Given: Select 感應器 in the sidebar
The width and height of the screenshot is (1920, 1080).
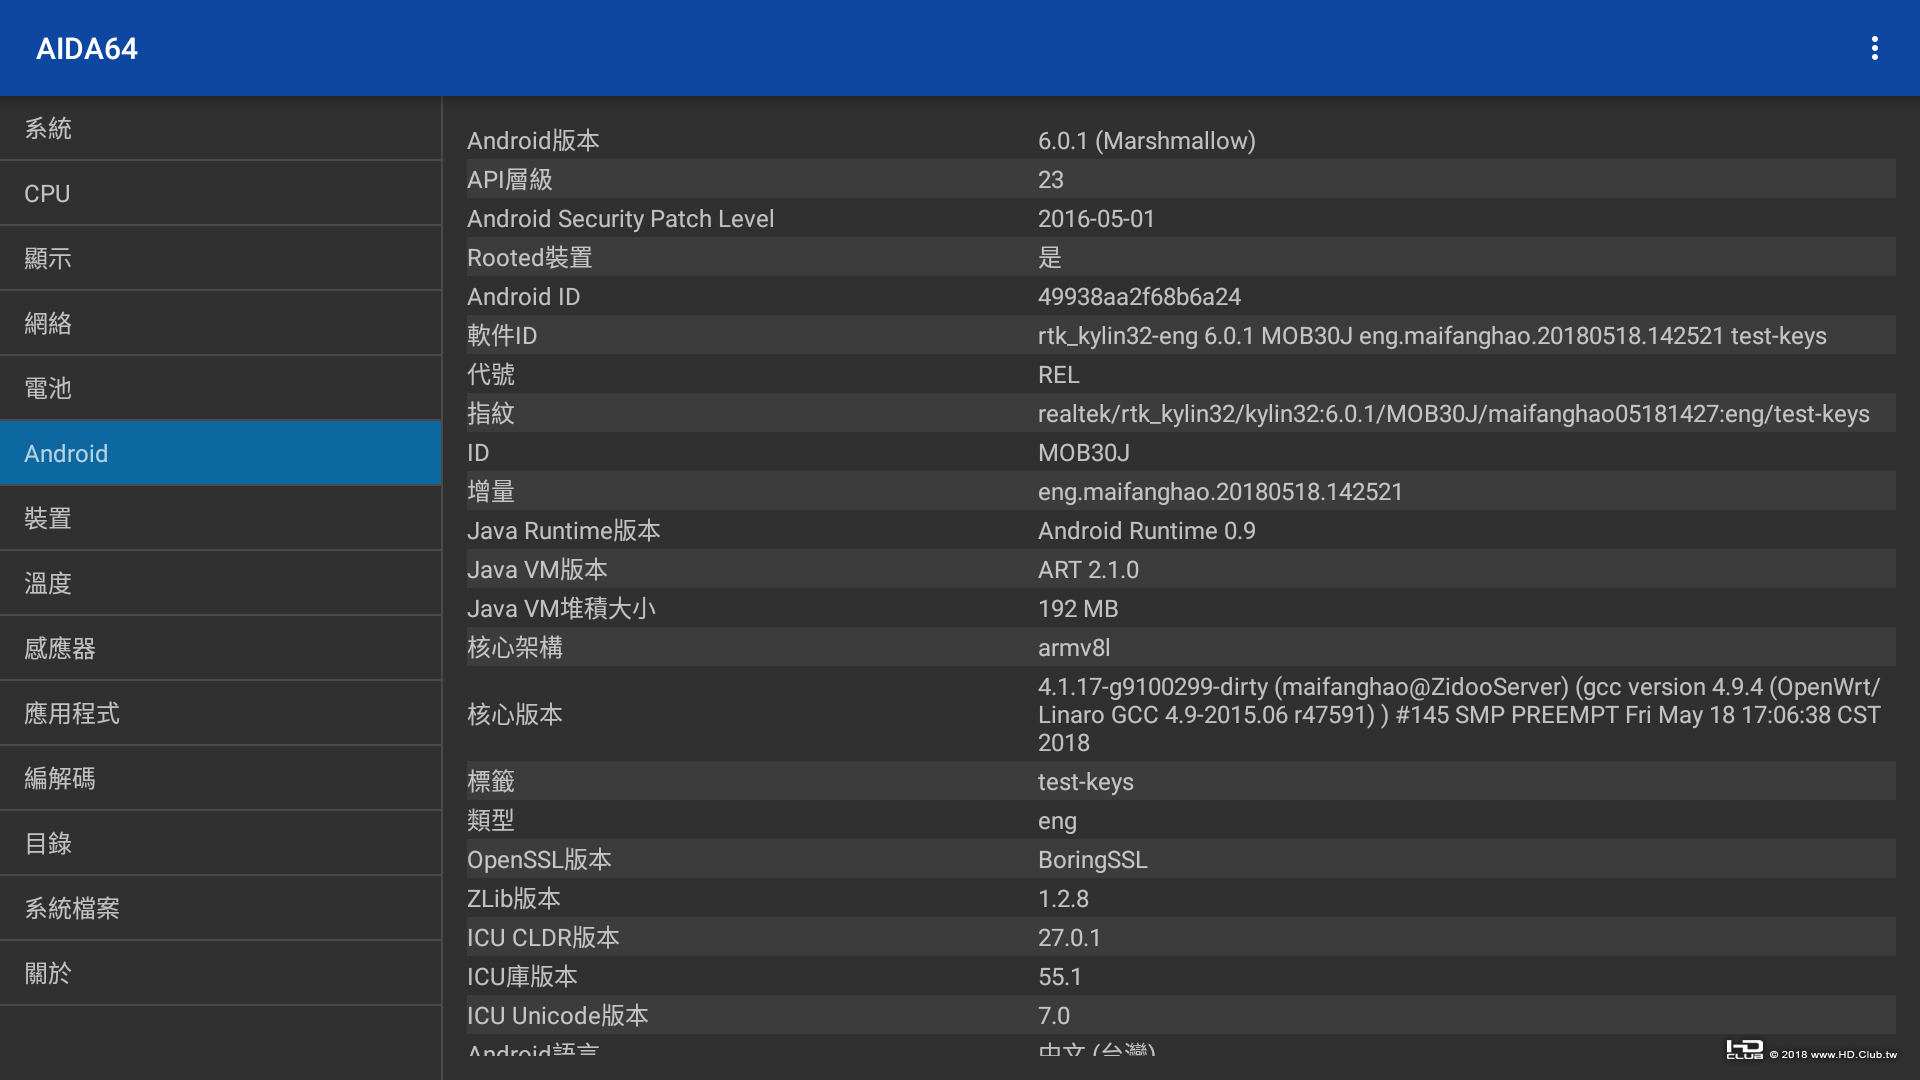Looking at the screenshot, I should (220, 649).
